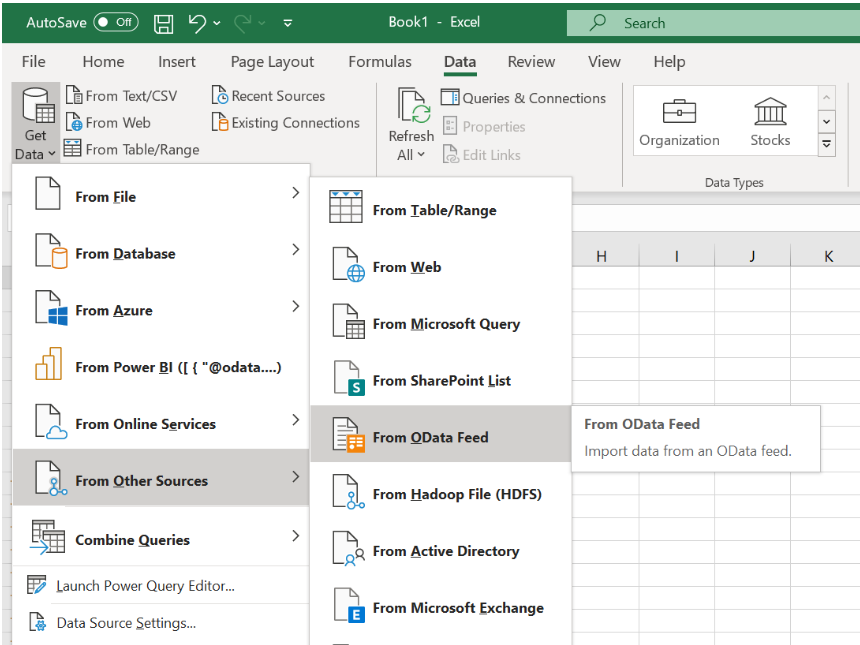The width and height of the screenshot is (860, 645).
Task: Click From Web in the ribbon
Action: (x=108, y=122)
